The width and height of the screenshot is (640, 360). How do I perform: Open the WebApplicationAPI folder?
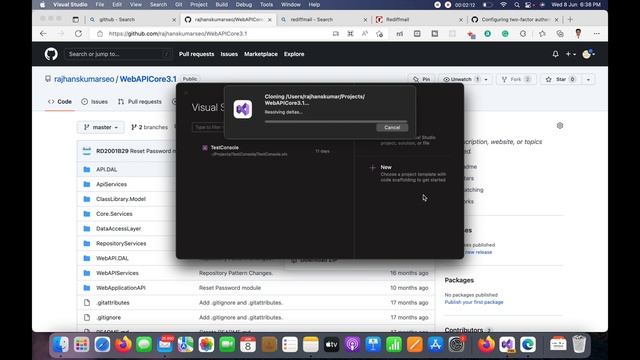pos(121,288)
